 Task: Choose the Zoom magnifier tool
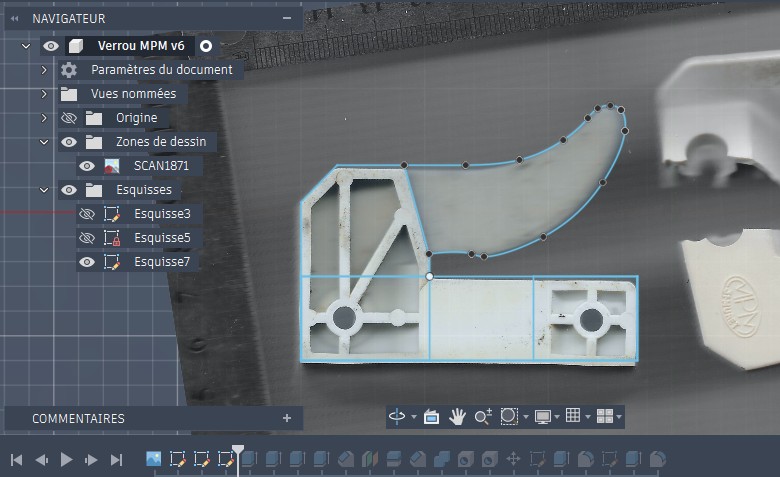tap(483, 417)
